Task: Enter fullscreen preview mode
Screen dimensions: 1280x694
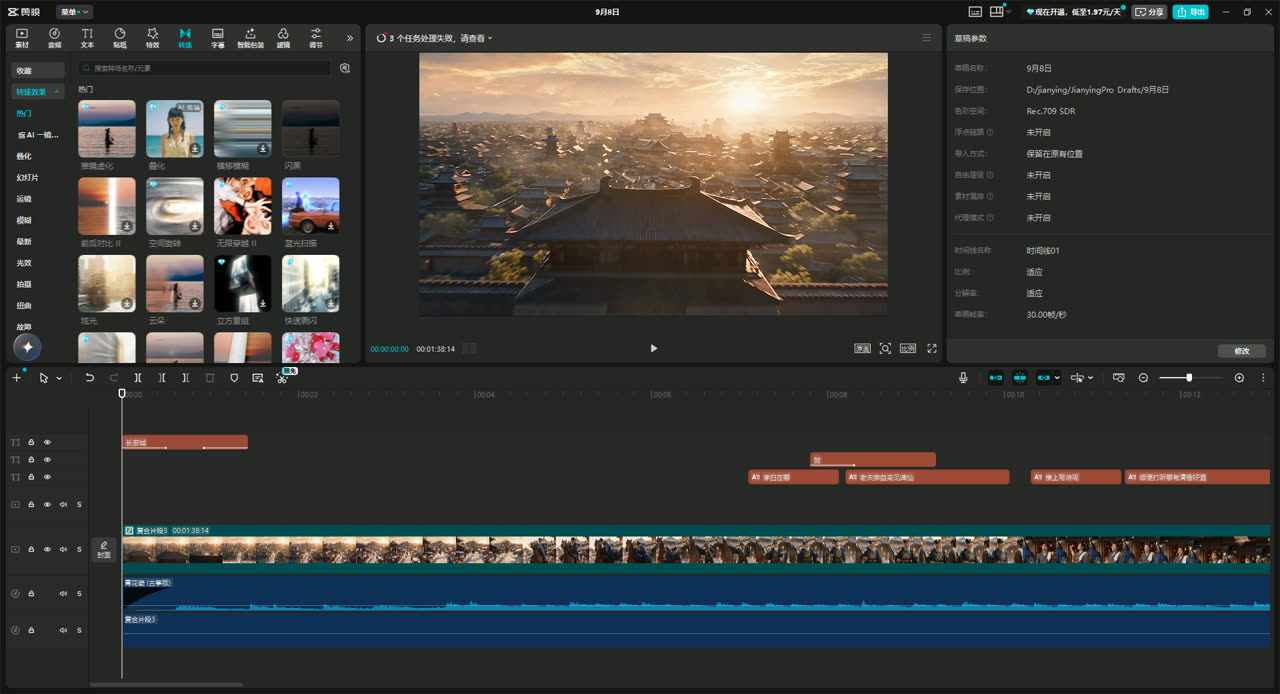Action: 932,348
